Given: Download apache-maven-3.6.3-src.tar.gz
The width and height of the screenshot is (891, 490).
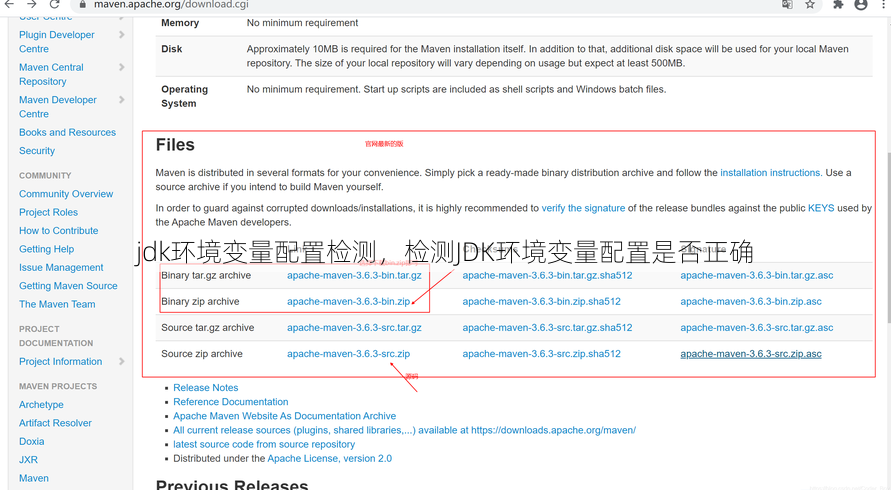Looking at the screenshot, I should pyautogui.click(x=354, y=327).
